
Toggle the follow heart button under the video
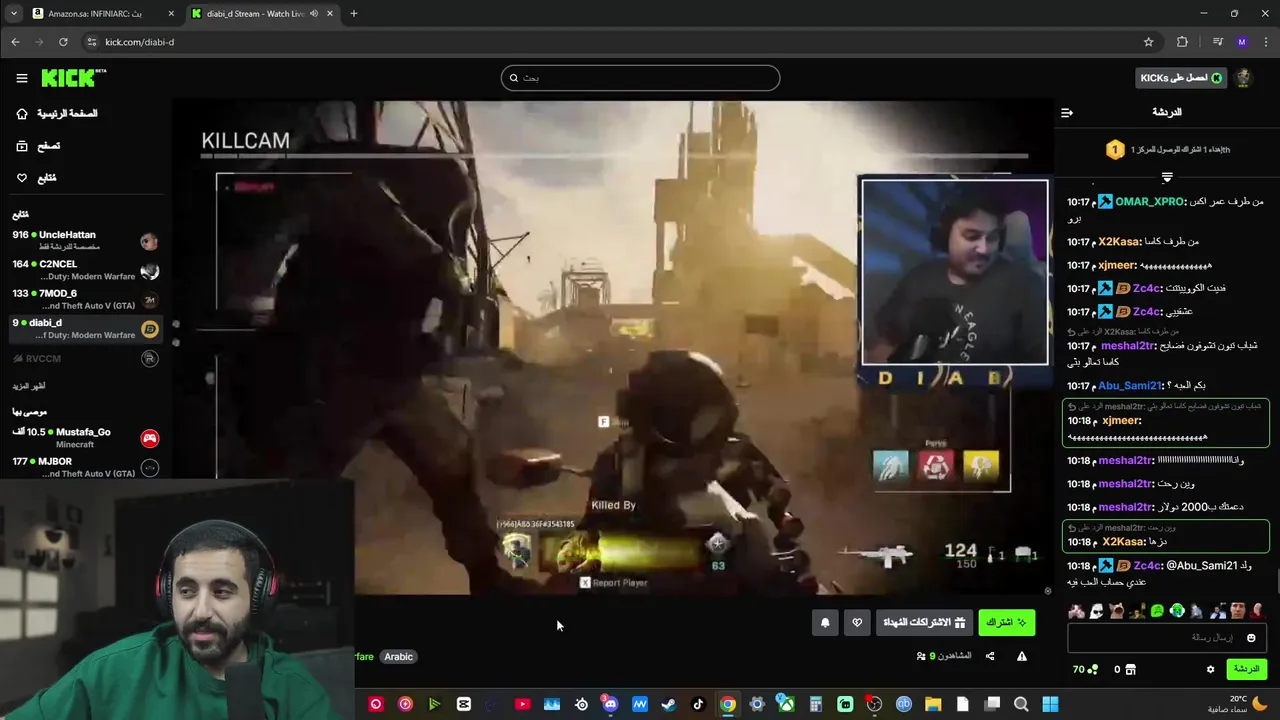[x=857, y=622]
